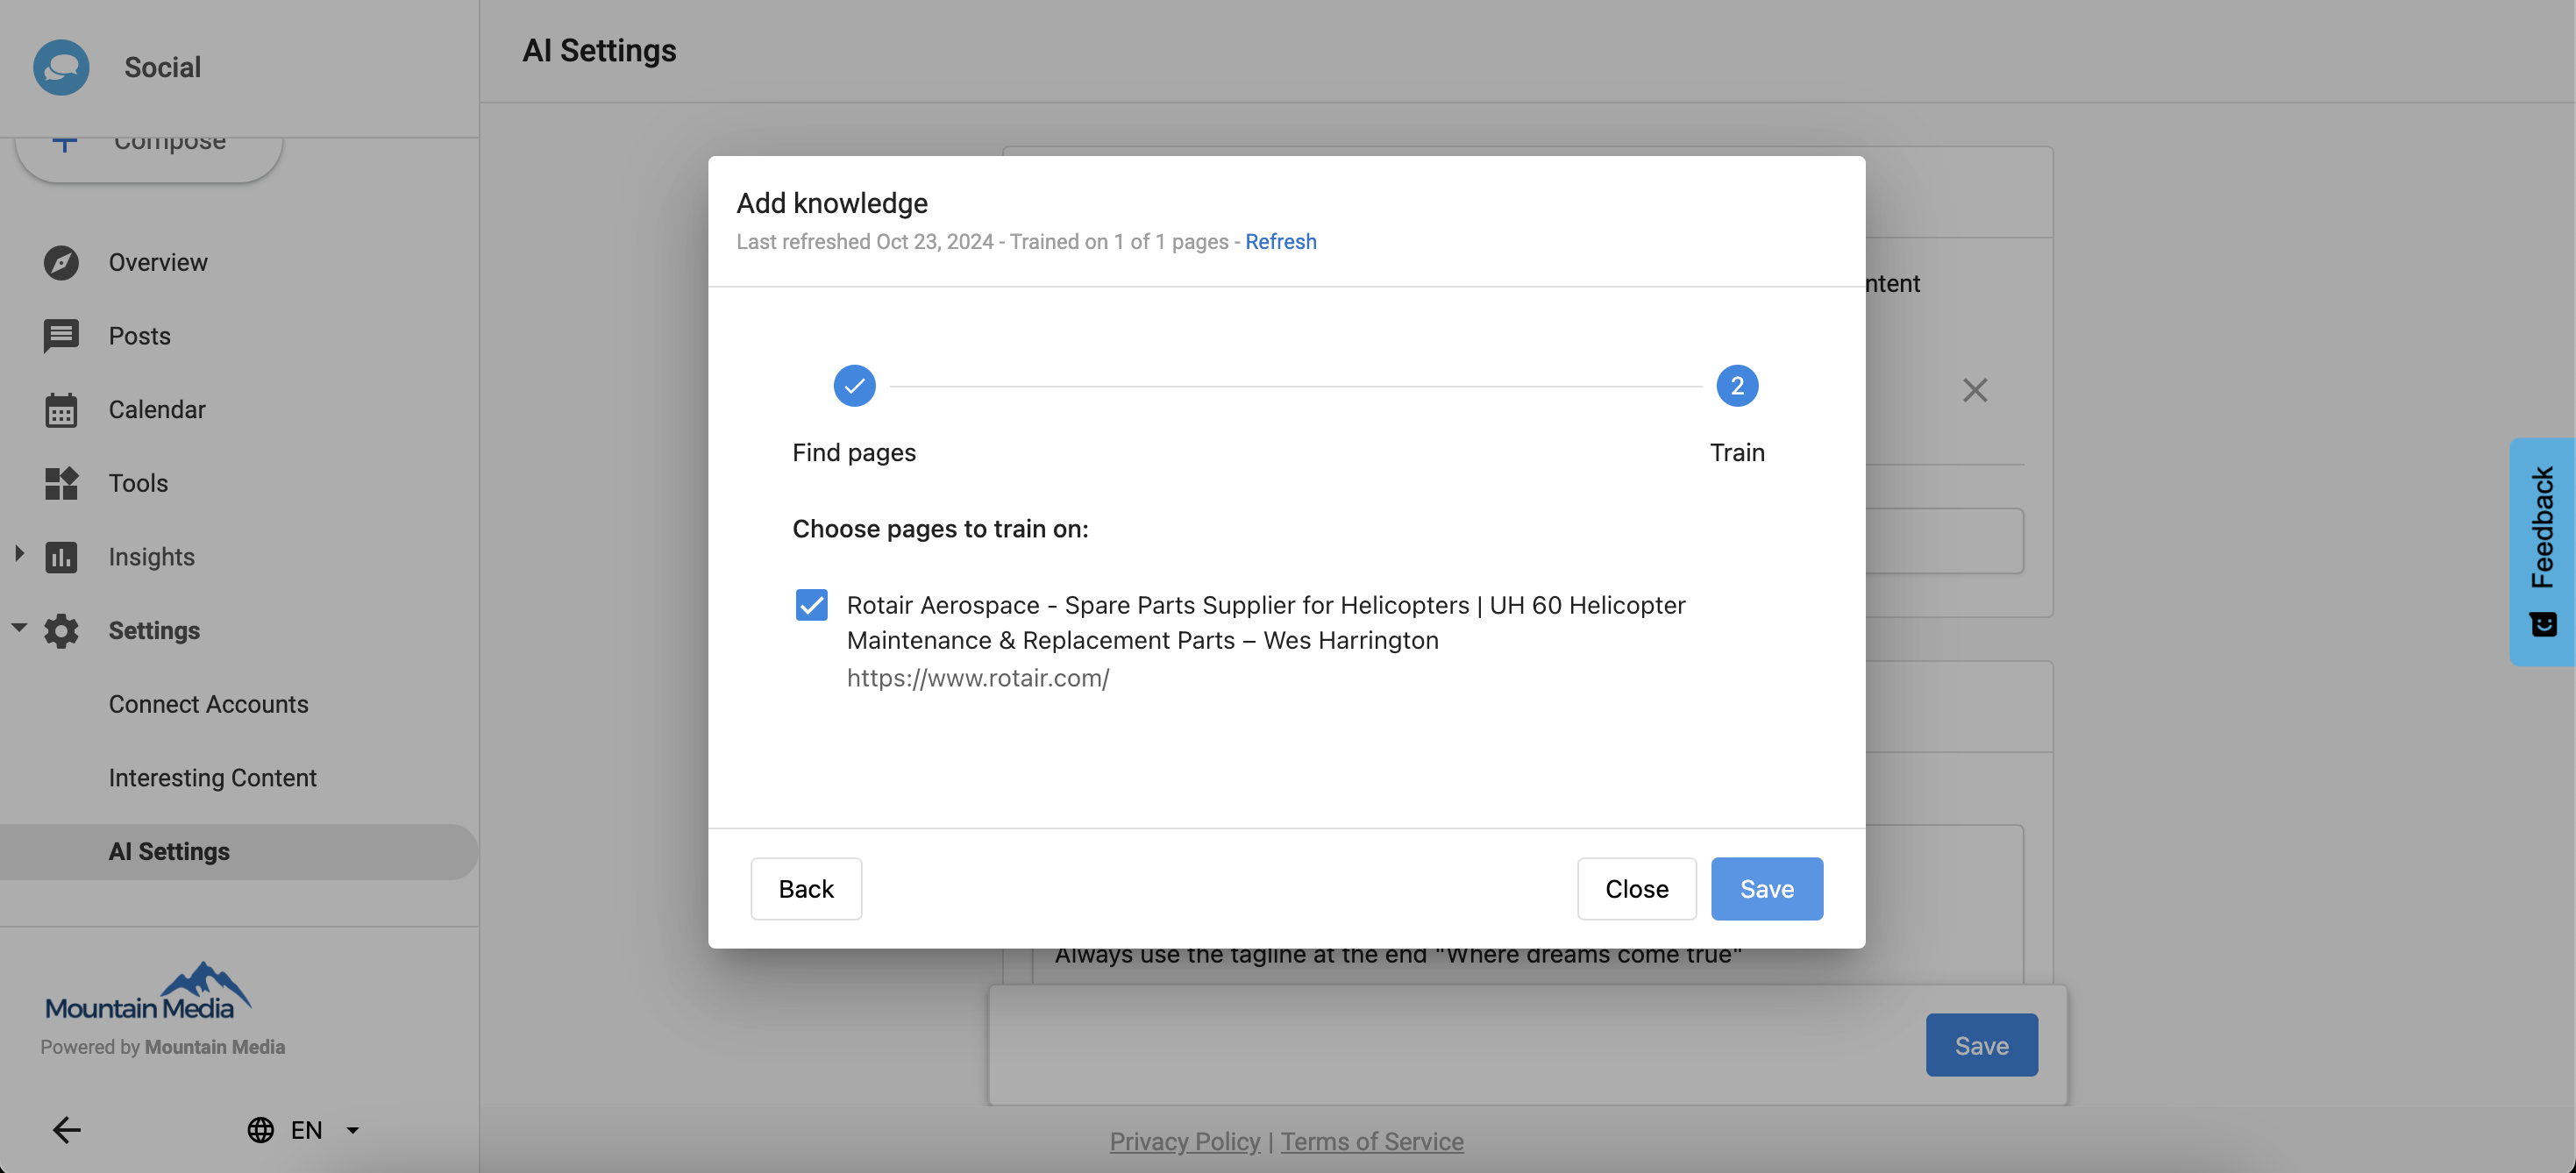This screenshot has width=2576, height=1173.
Task: Click Save in Add knowledge dialog
Action: (x=1766, y=889)
